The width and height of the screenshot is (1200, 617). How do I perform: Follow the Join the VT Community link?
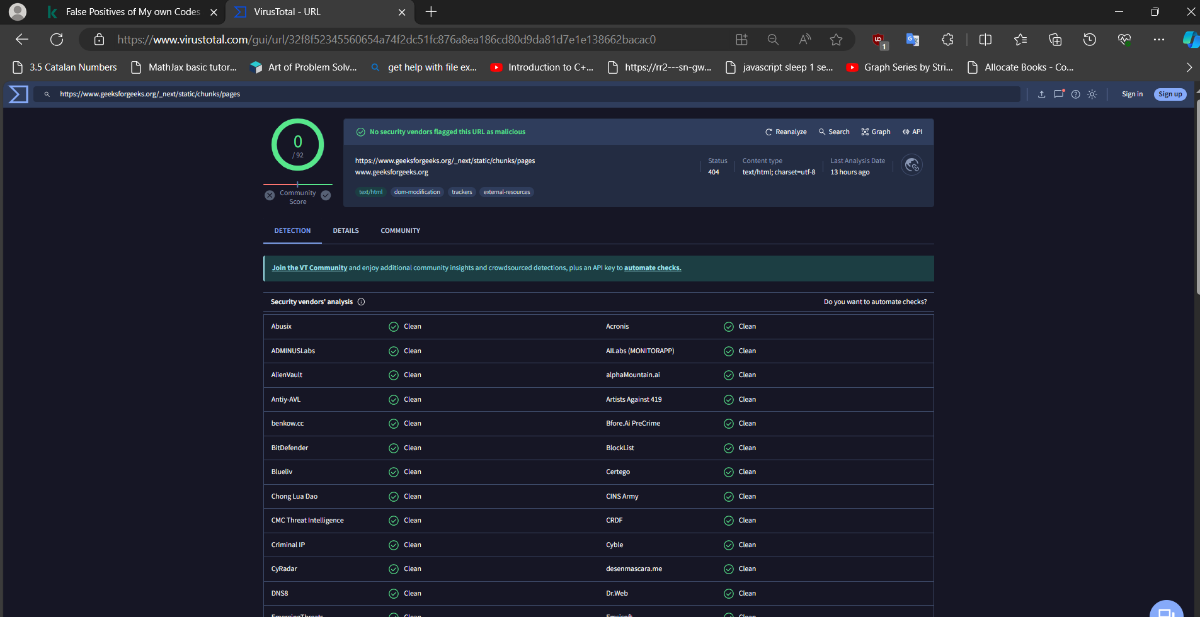click(x=309, y=268)
